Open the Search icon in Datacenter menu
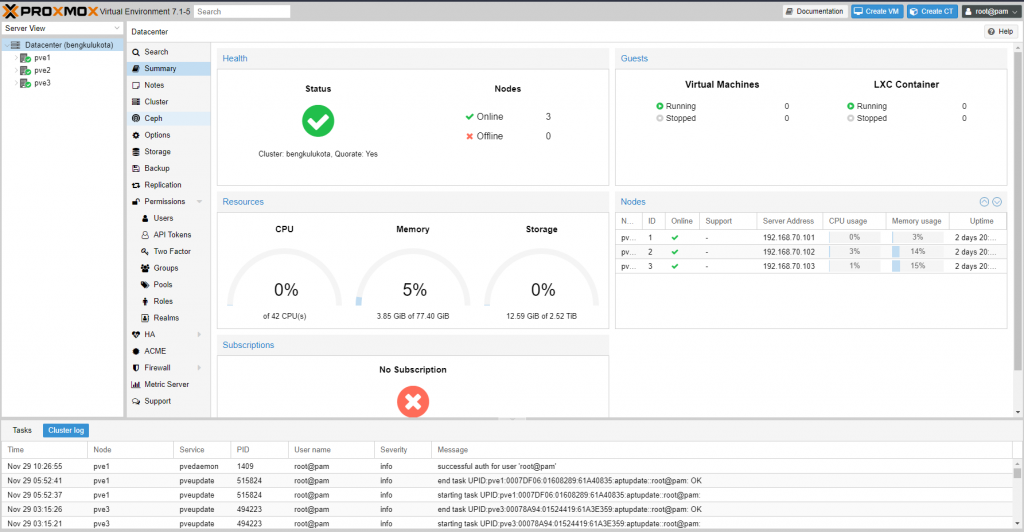This screenshot has width=1024, height=532. tap(136, 52)
